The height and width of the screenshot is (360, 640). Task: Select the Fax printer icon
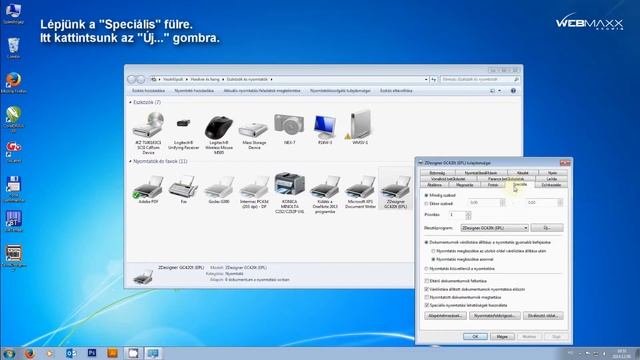coord(183,190)
